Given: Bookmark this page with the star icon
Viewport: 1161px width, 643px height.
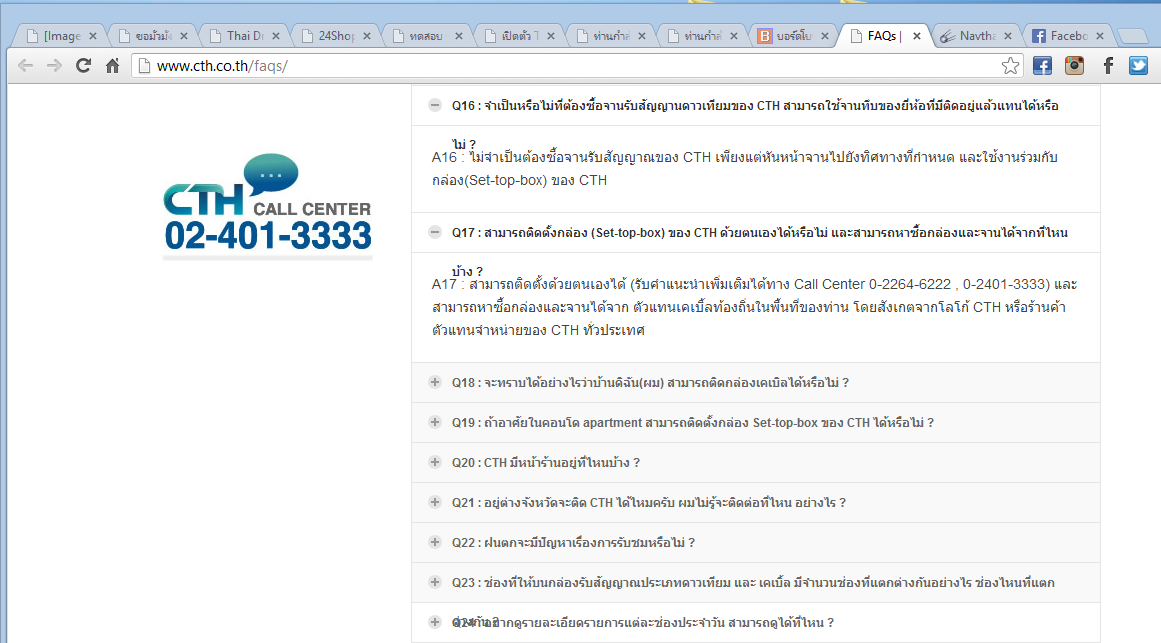Looking at the screenshot, I should pyautogui.click(x=1010, y=66).
